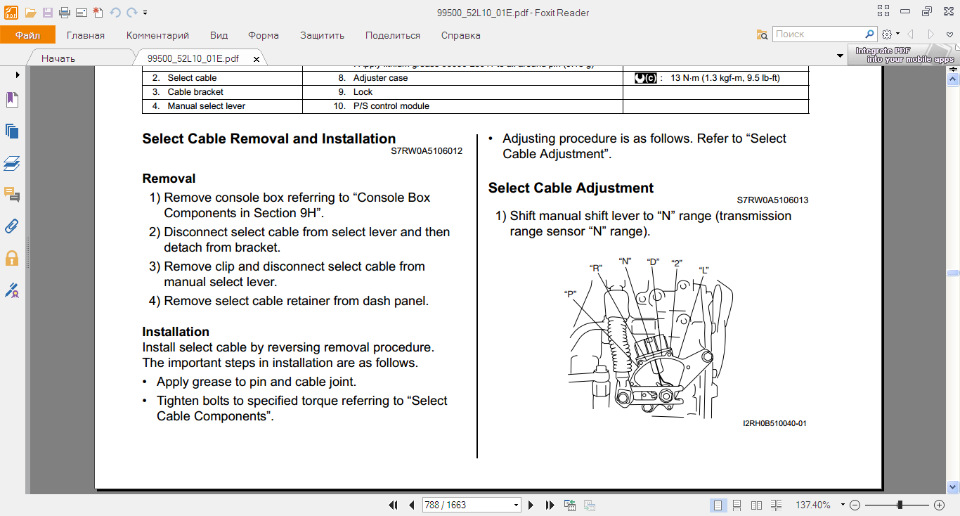Click the scrollbar up arrow
Image resolution: width=960 pixels, height=516 pixels.
953,80
